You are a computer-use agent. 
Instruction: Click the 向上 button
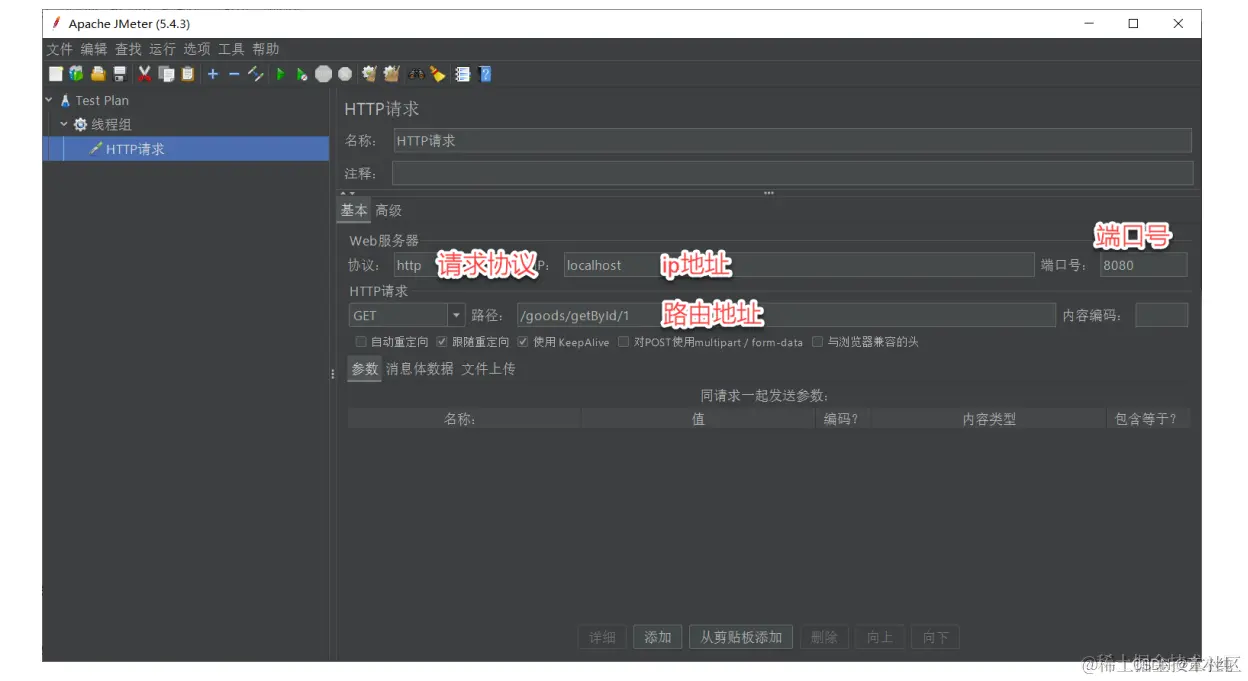[880, 637]
